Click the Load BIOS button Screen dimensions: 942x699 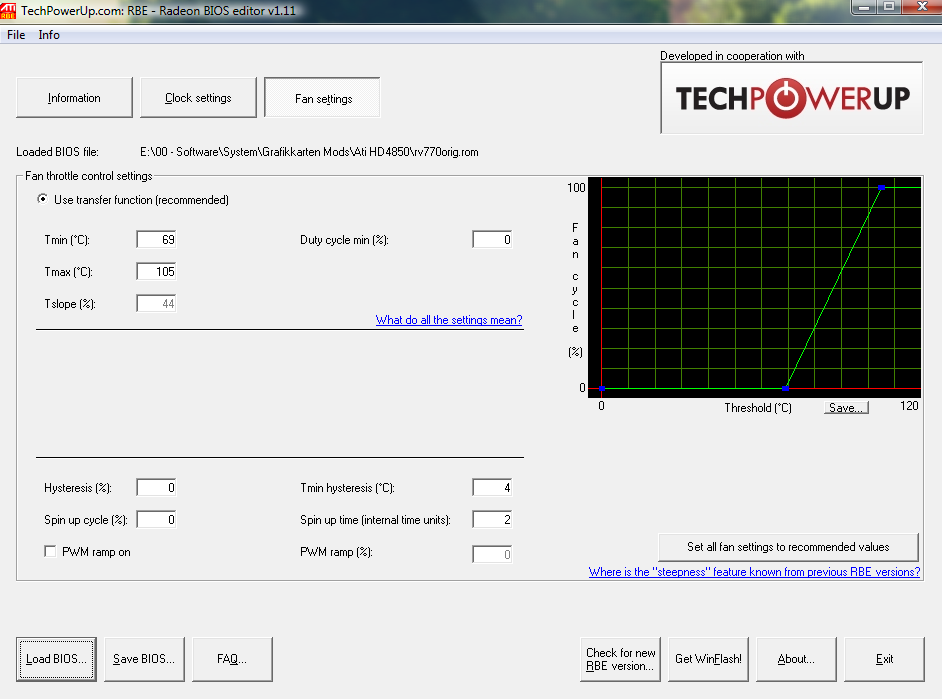(56, 659)
